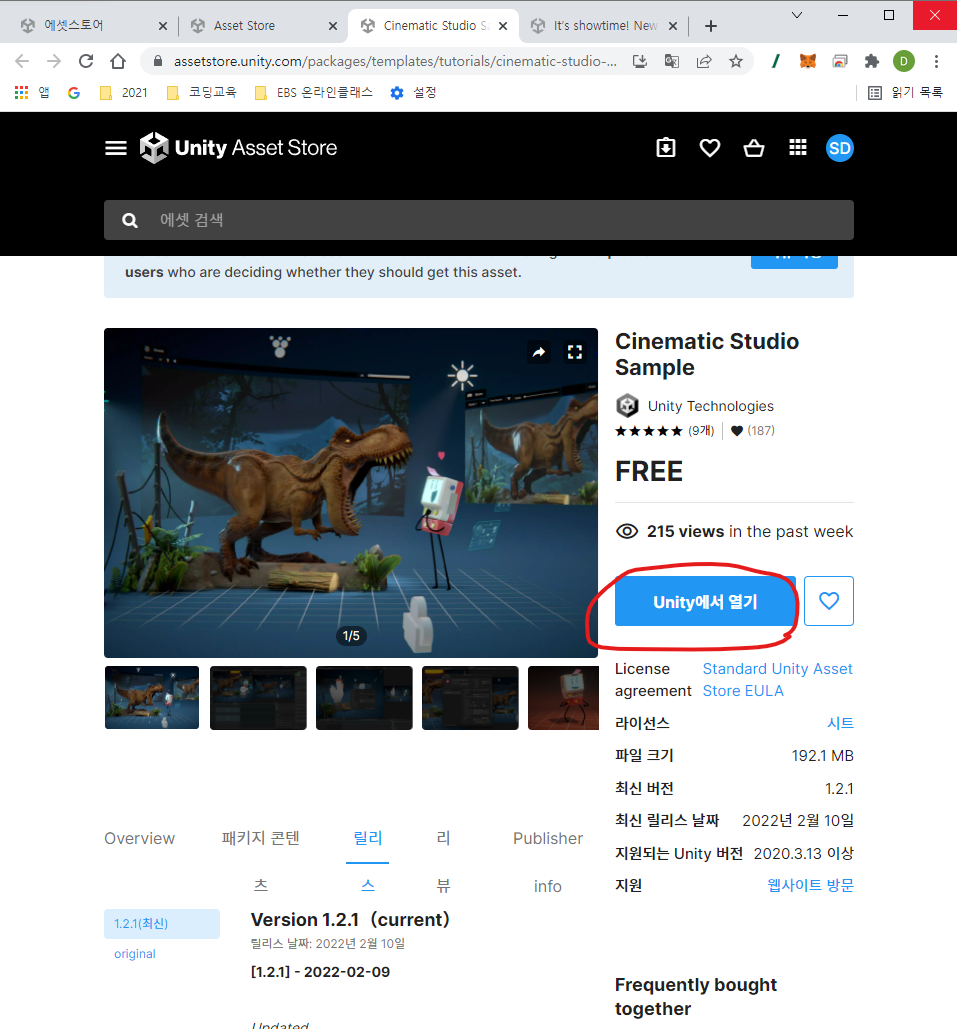Add asset to favorites heart button

(x=829, y=600)
